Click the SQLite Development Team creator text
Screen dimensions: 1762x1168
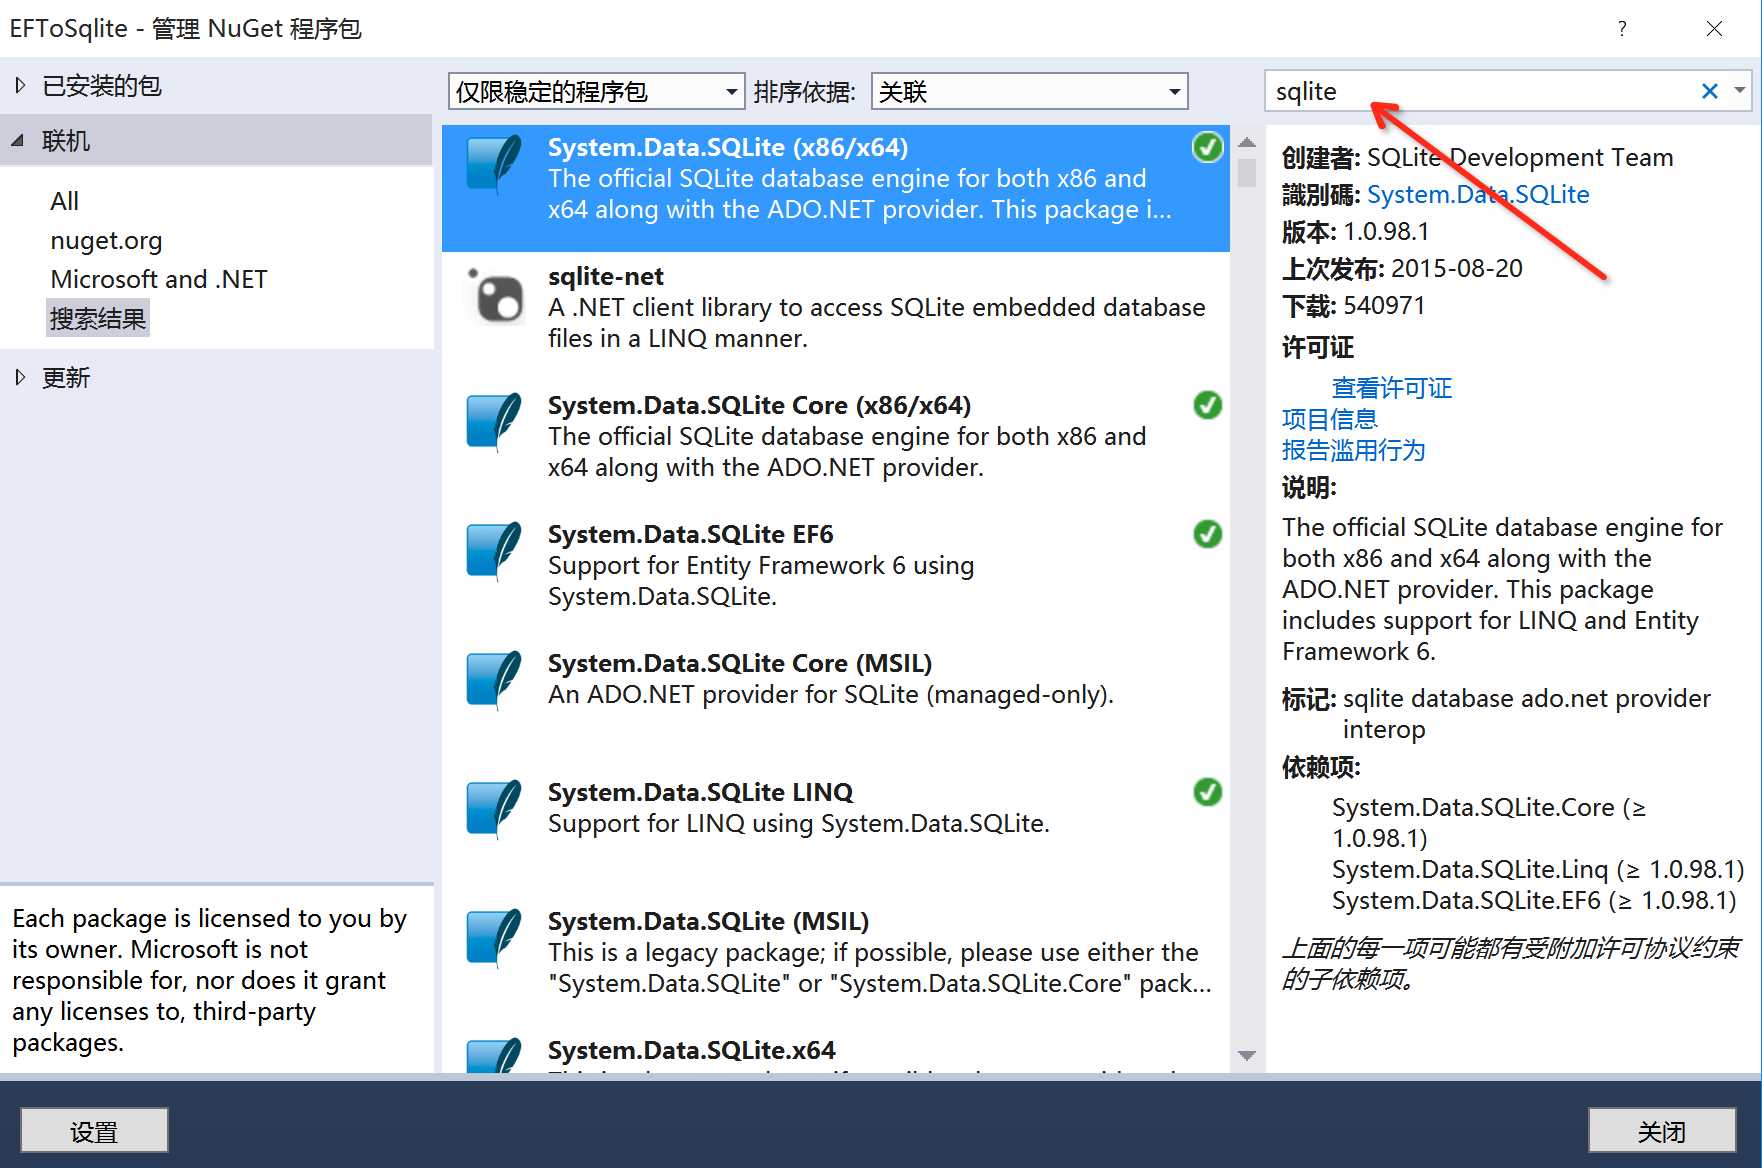tap(1520, 157)
